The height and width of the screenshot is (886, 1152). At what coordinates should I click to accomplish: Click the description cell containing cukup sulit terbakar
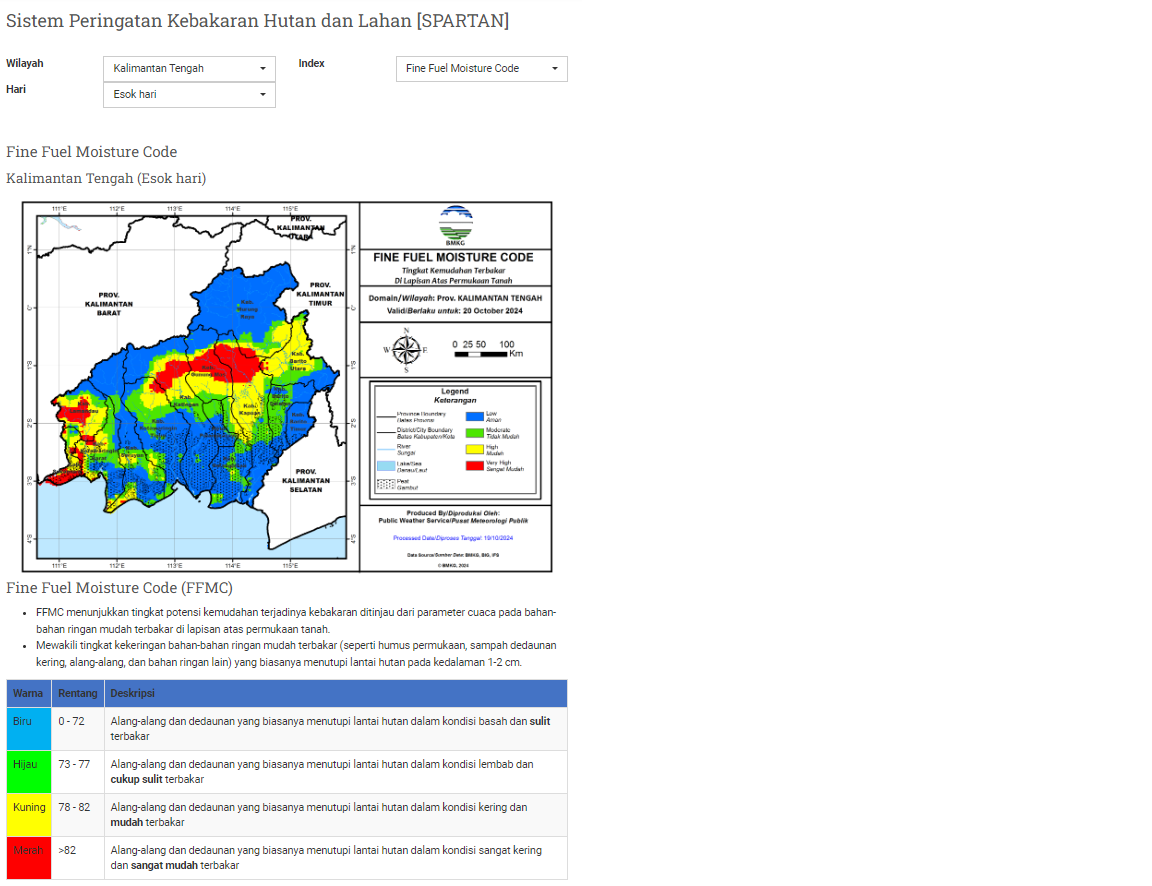coord(336,772)
